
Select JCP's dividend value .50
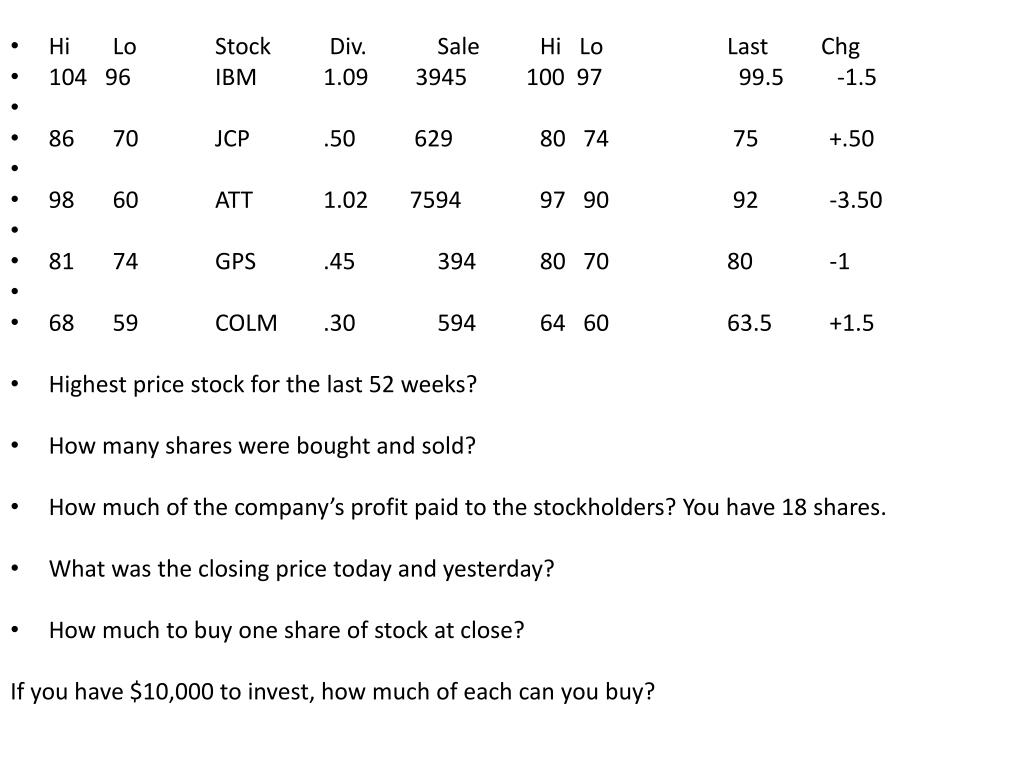tap(339, 138)
